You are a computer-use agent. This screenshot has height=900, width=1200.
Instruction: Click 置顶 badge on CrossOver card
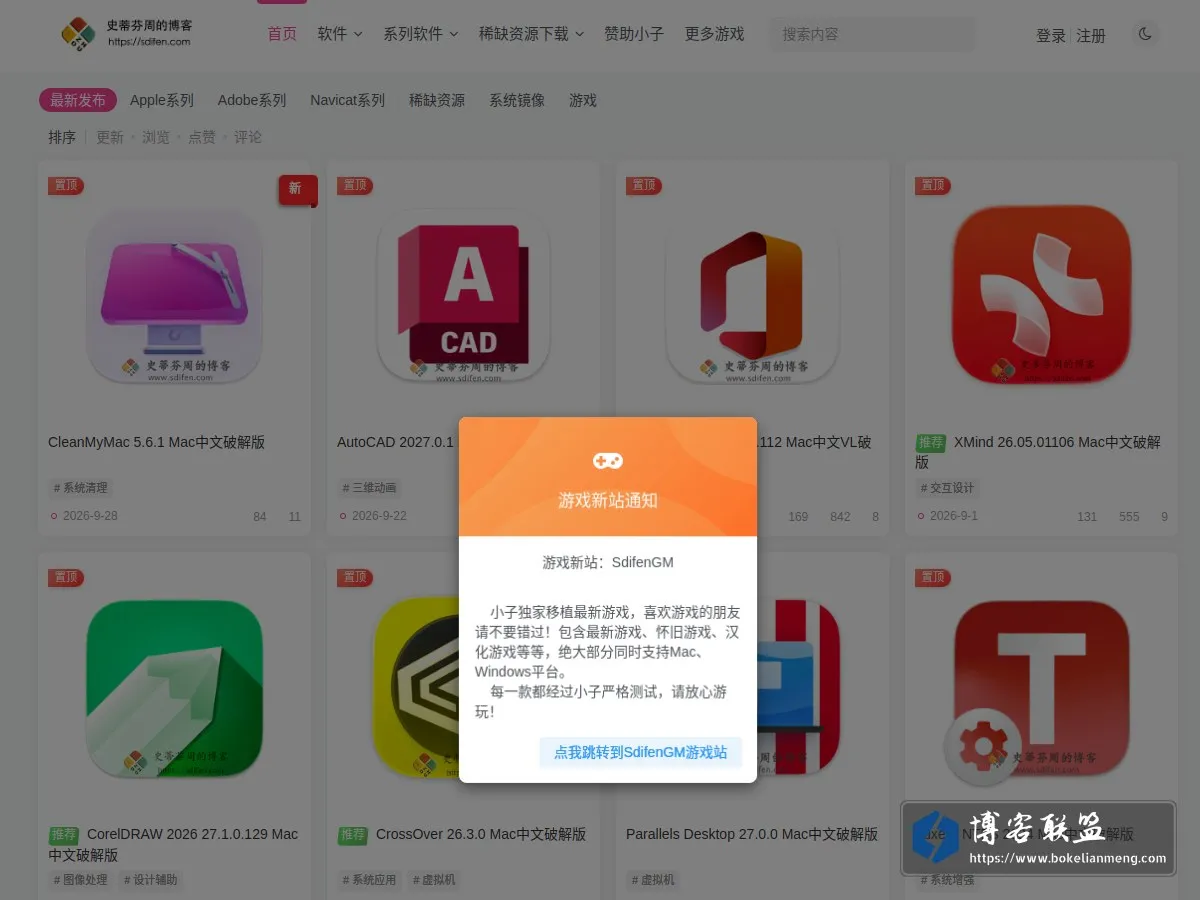(x=355, y=577)
